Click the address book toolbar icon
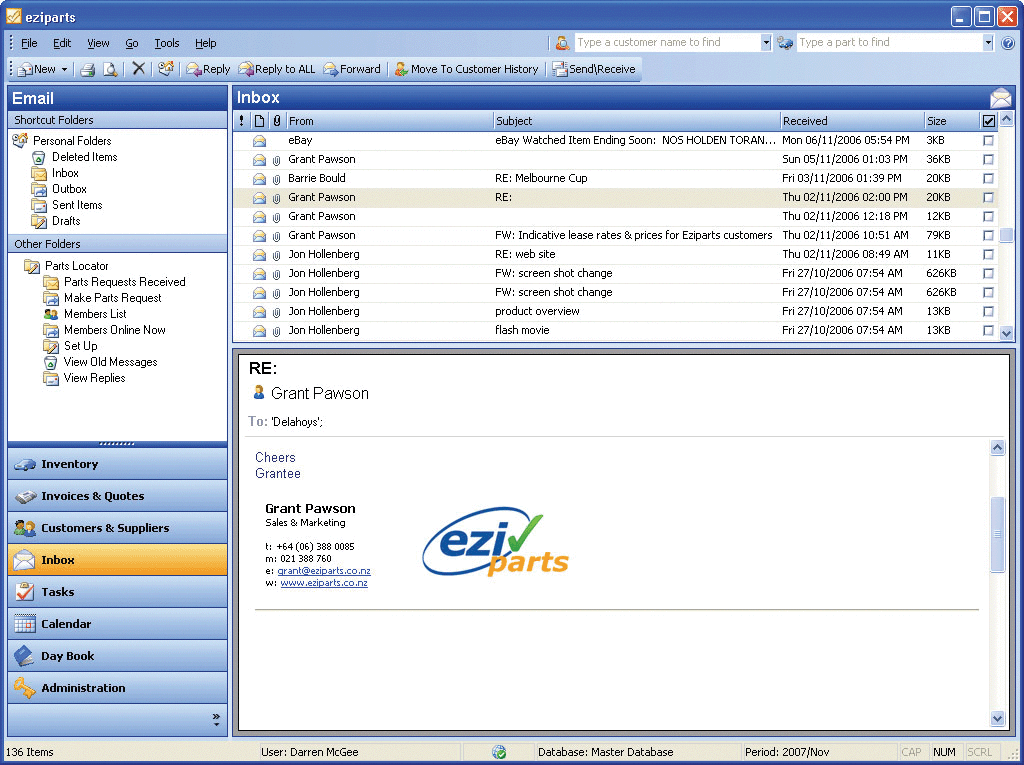This screenshot has height=765, width=1024. (x=166, y=69)
